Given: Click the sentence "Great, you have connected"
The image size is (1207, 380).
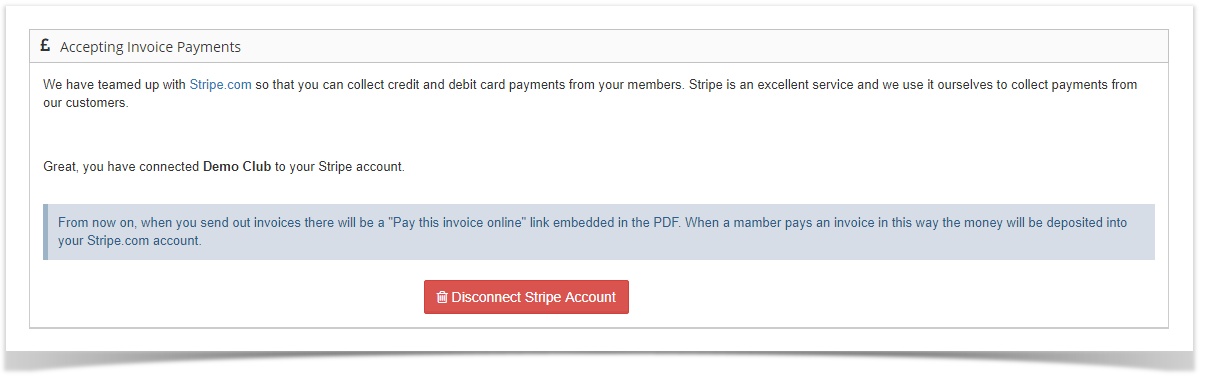Looking at the screenshot, I should tap(121, 167).
